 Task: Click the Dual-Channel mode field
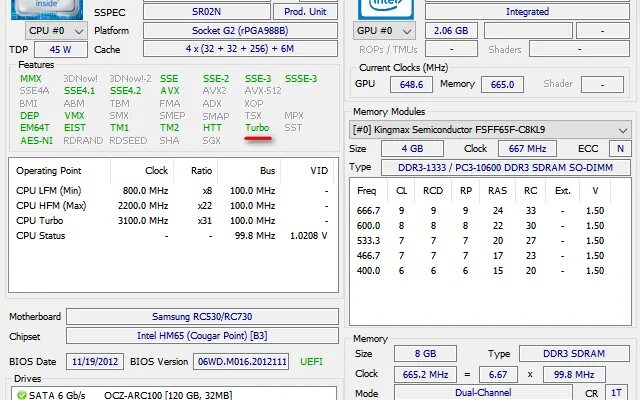click(x=483, y=393)
